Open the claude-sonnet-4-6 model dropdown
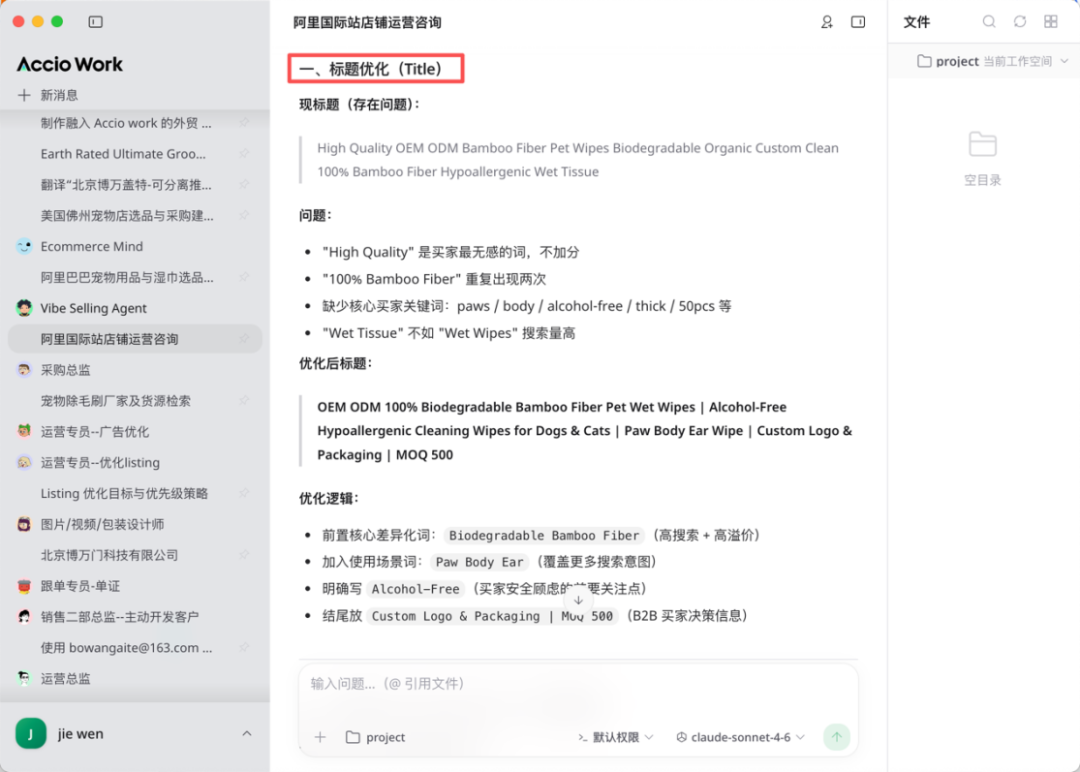The image size is (1080, 772). (x=740, y=737)
